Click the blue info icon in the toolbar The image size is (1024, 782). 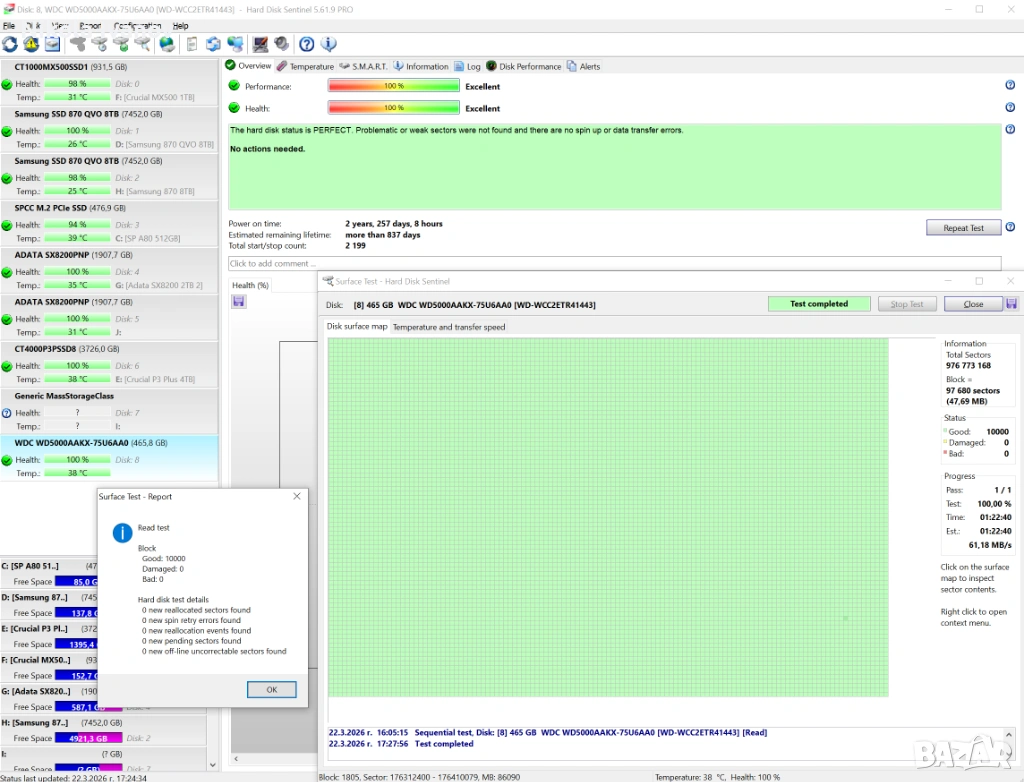point(328,44)
